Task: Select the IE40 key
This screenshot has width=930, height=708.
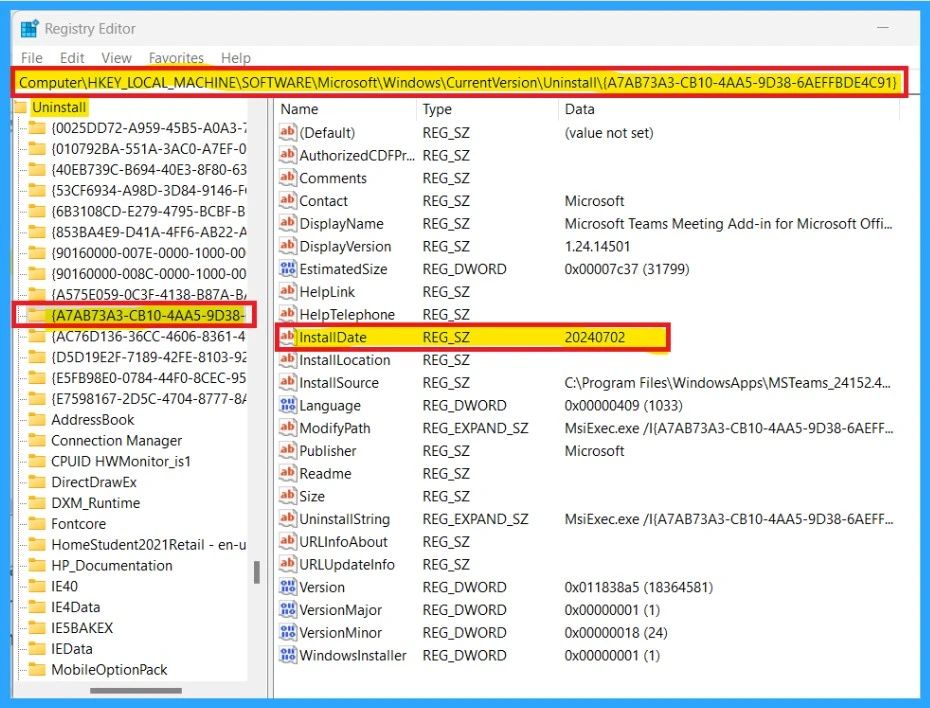Action: (x=64, y=586)
